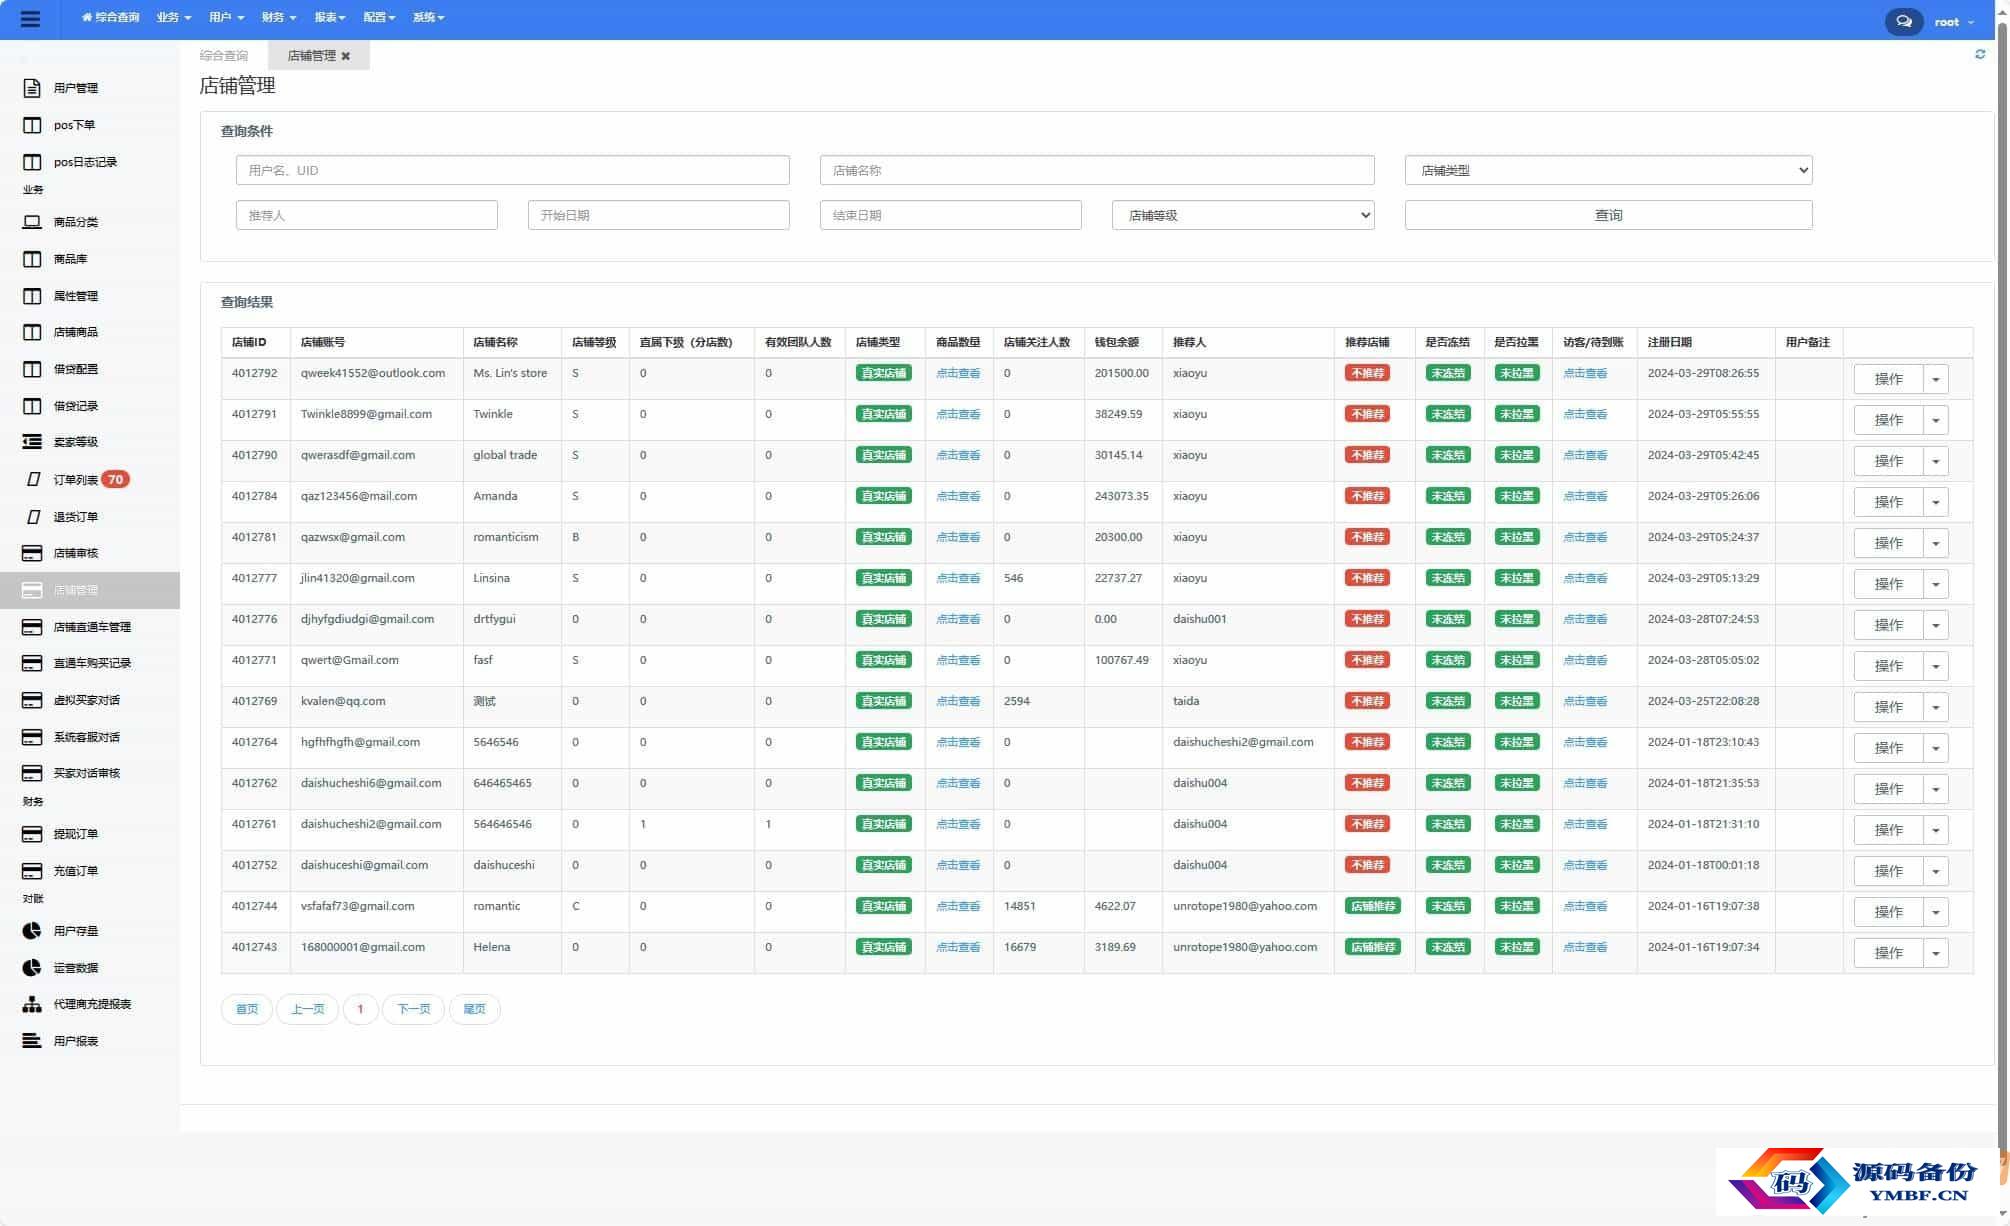Click the 订单列表 sidebar icon
The height and width of the screenshot is (1226, 2010).
(33, 480)
